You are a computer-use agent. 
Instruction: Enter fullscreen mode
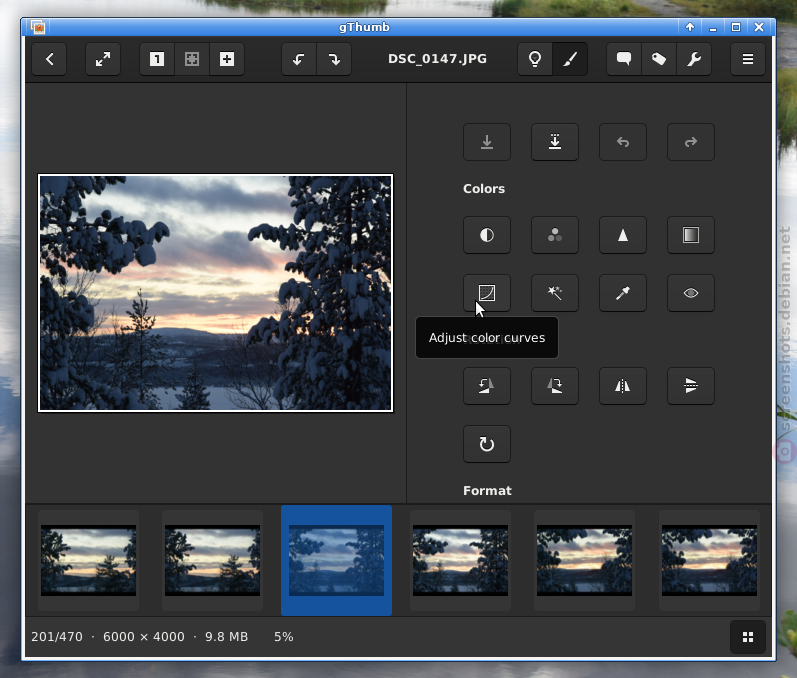click(x=103, y=59)
